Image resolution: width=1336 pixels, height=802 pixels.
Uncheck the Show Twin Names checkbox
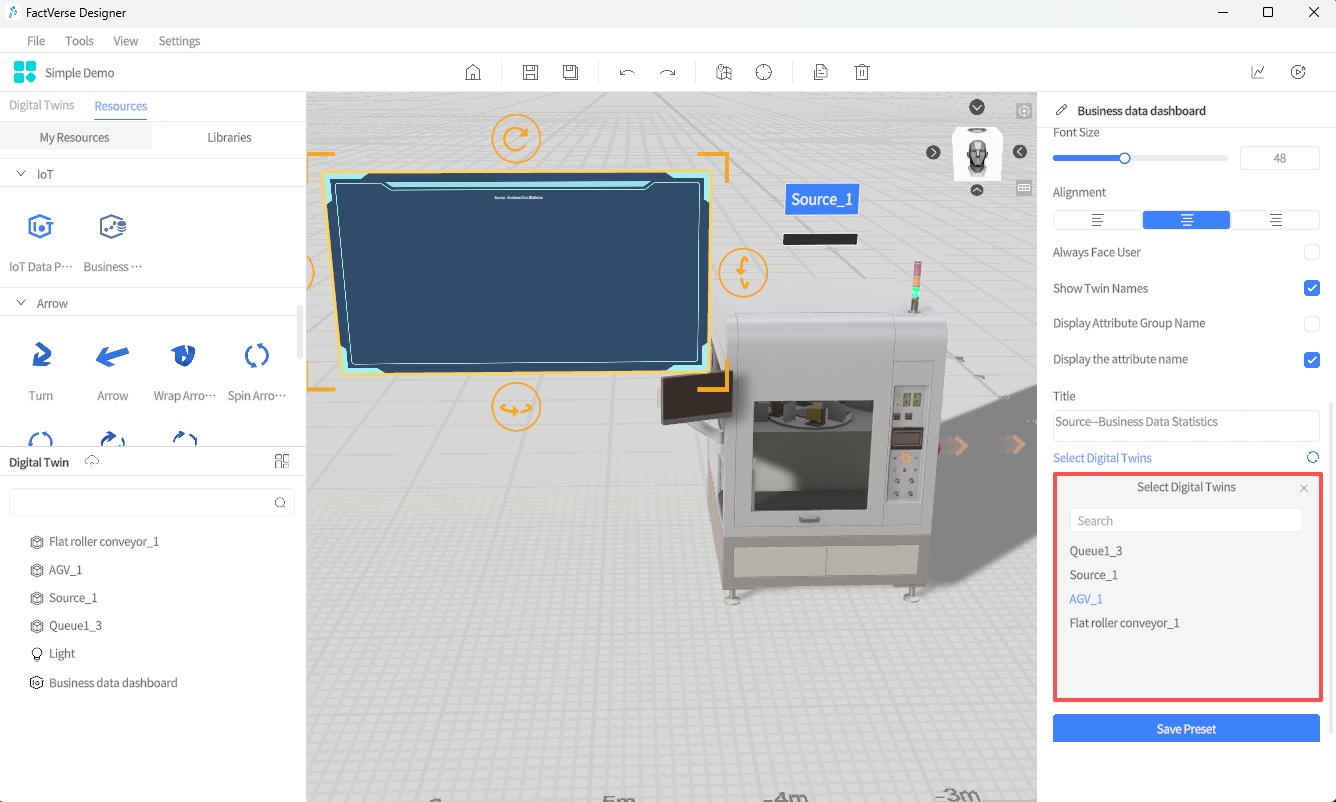[1311, 288]
